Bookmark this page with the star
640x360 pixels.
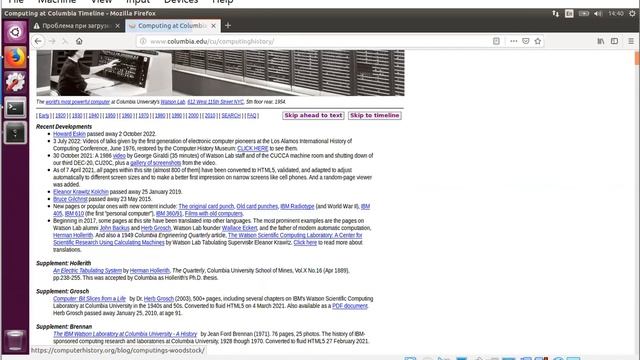pyautogui.click(x=538, y=41)
